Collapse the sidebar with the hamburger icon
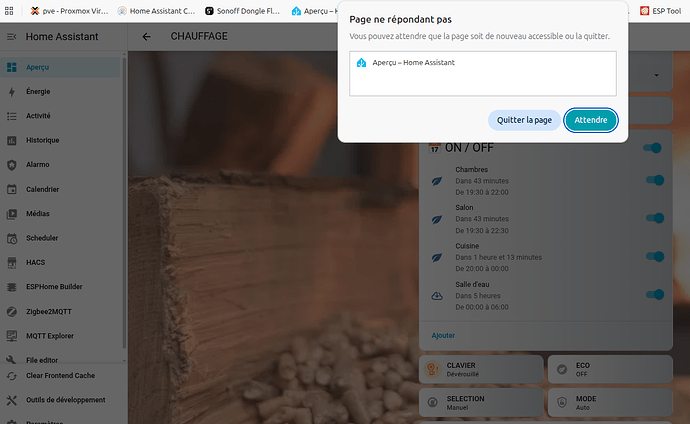The height and width of the screenshot is (424, 690). (12, 37)
